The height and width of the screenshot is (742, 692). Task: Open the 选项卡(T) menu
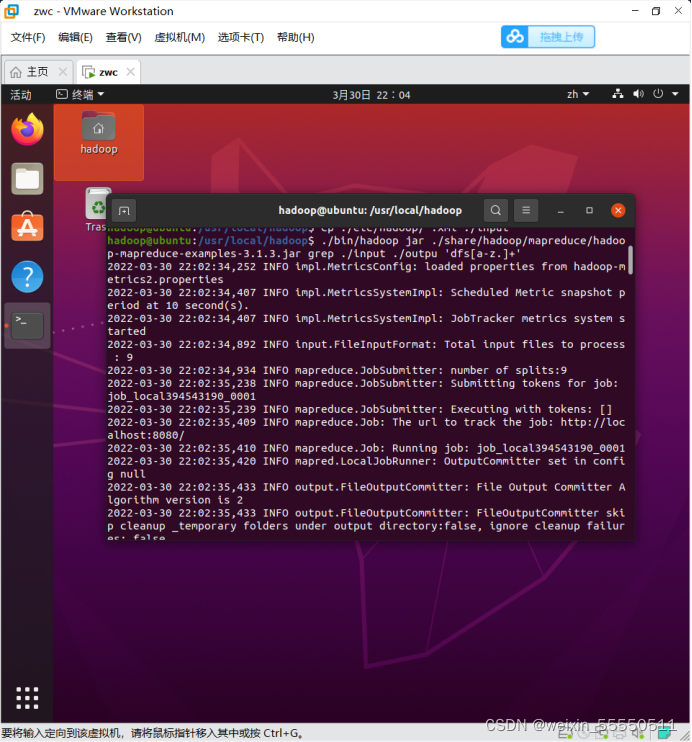[x=241, y=37]
